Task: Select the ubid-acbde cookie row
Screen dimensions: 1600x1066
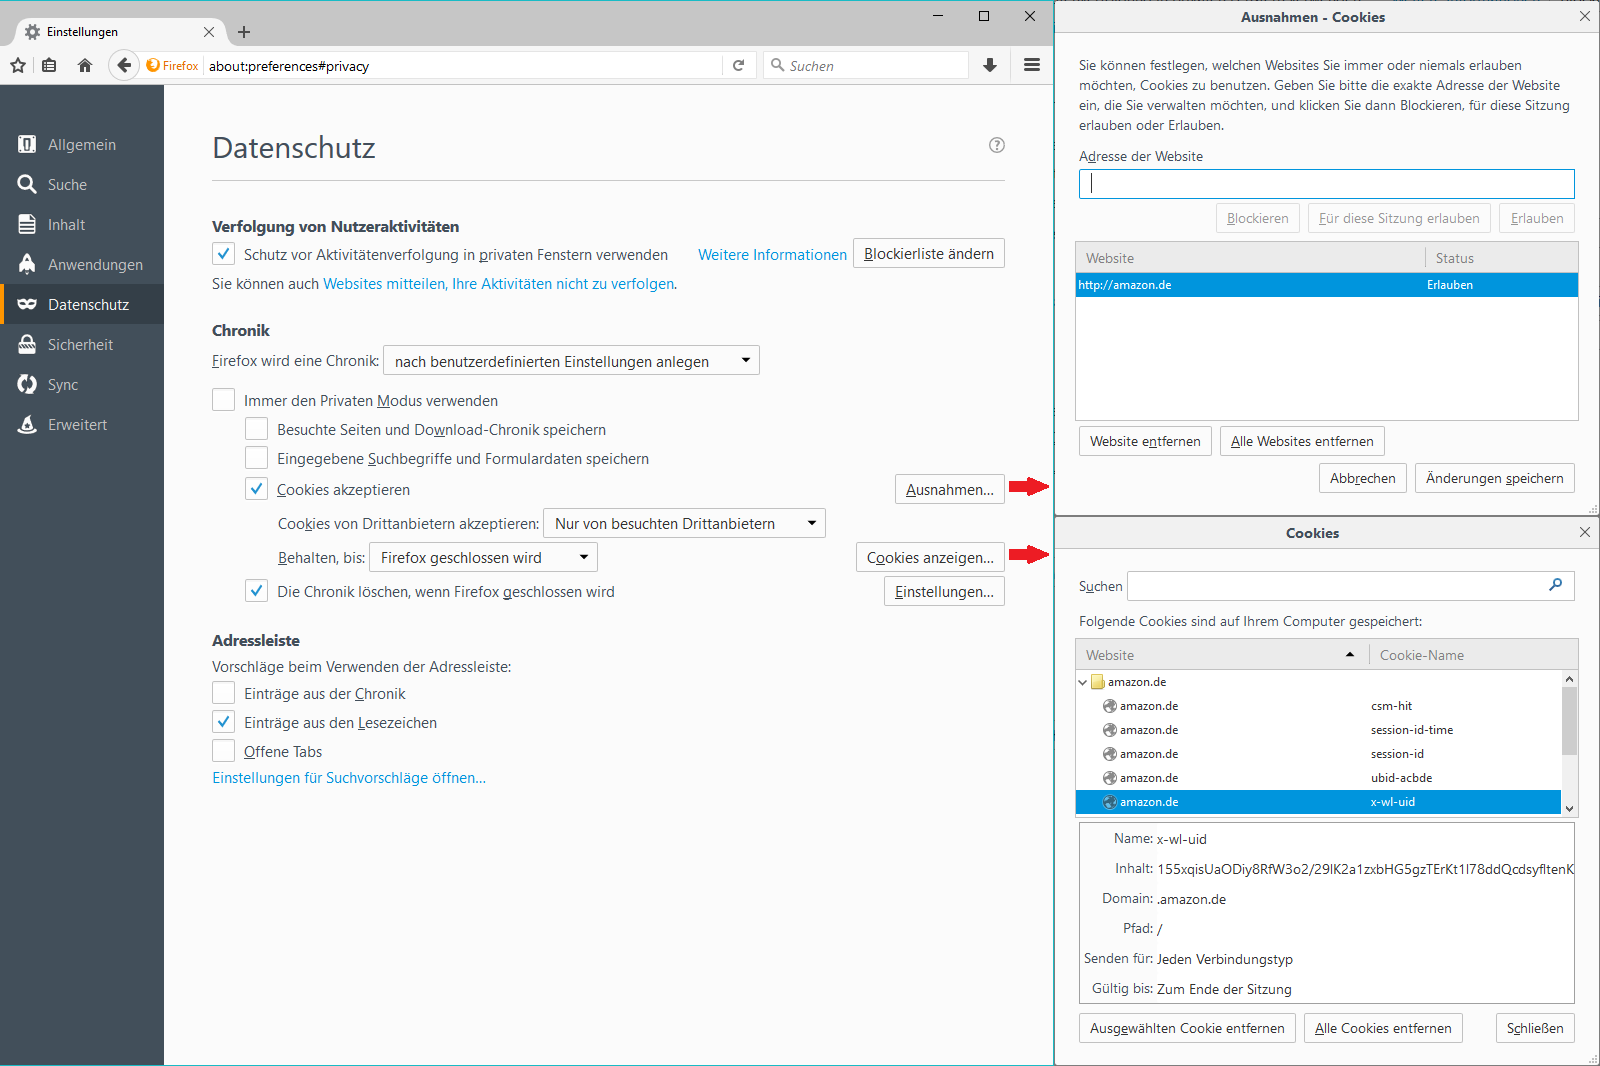Action: [1318, 778]
